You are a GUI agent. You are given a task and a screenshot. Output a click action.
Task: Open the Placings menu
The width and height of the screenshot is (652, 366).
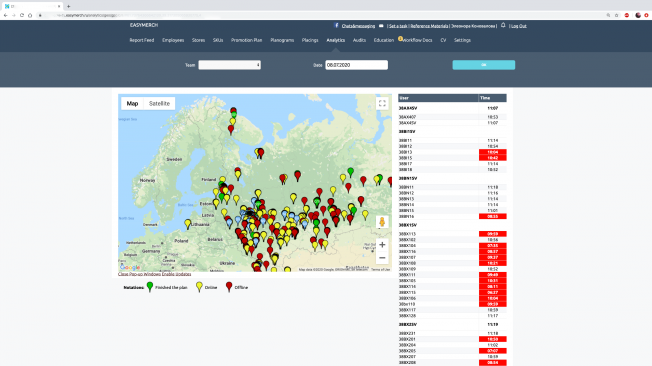click(x=310, y=40)
